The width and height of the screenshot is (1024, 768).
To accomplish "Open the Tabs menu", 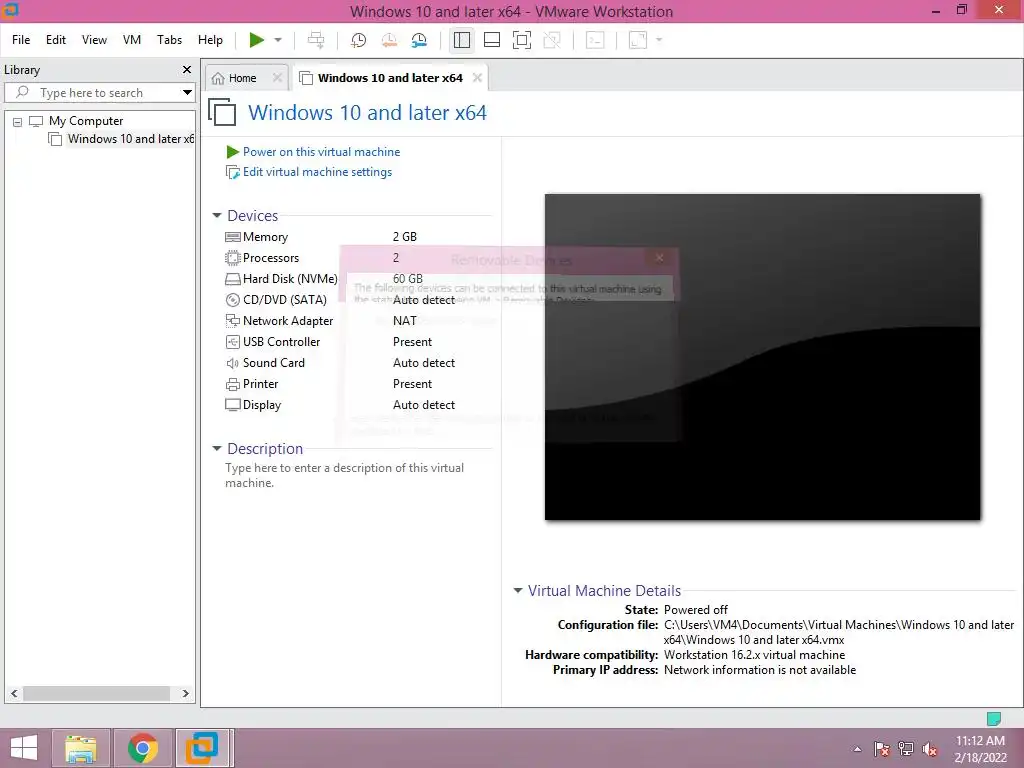I will [x=169, y=40].
